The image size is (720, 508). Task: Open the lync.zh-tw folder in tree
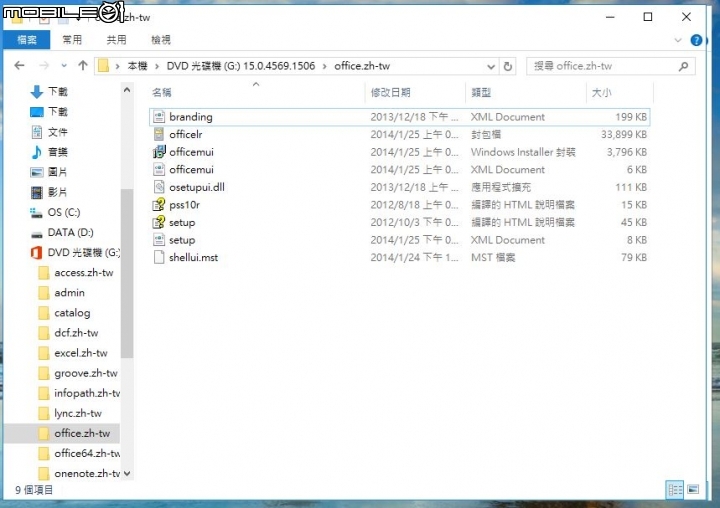pyautogui.click(x=70, y=413)
